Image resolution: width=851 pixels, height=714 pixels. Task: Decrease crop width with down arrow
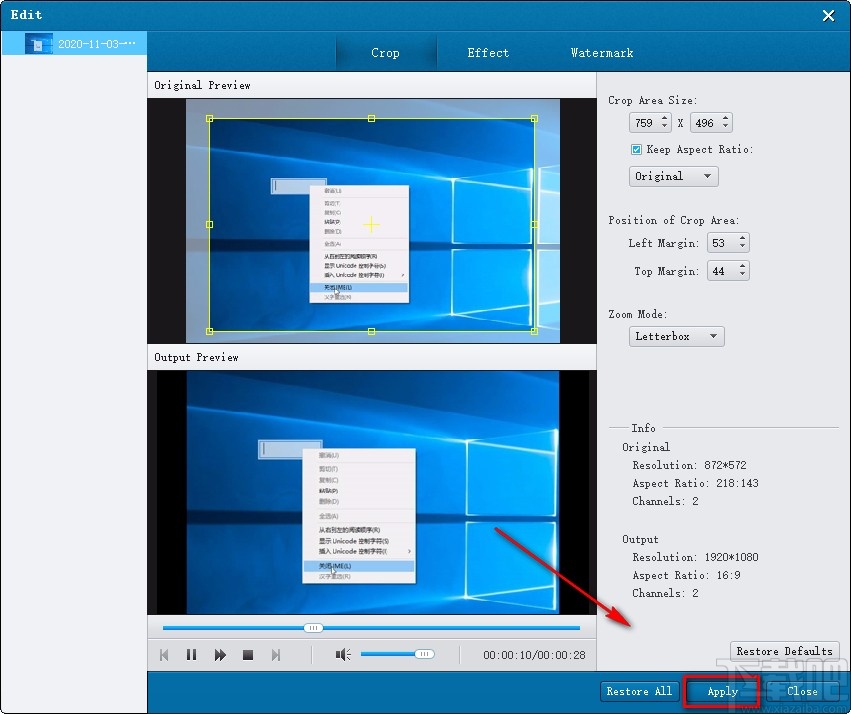[664, 127]
